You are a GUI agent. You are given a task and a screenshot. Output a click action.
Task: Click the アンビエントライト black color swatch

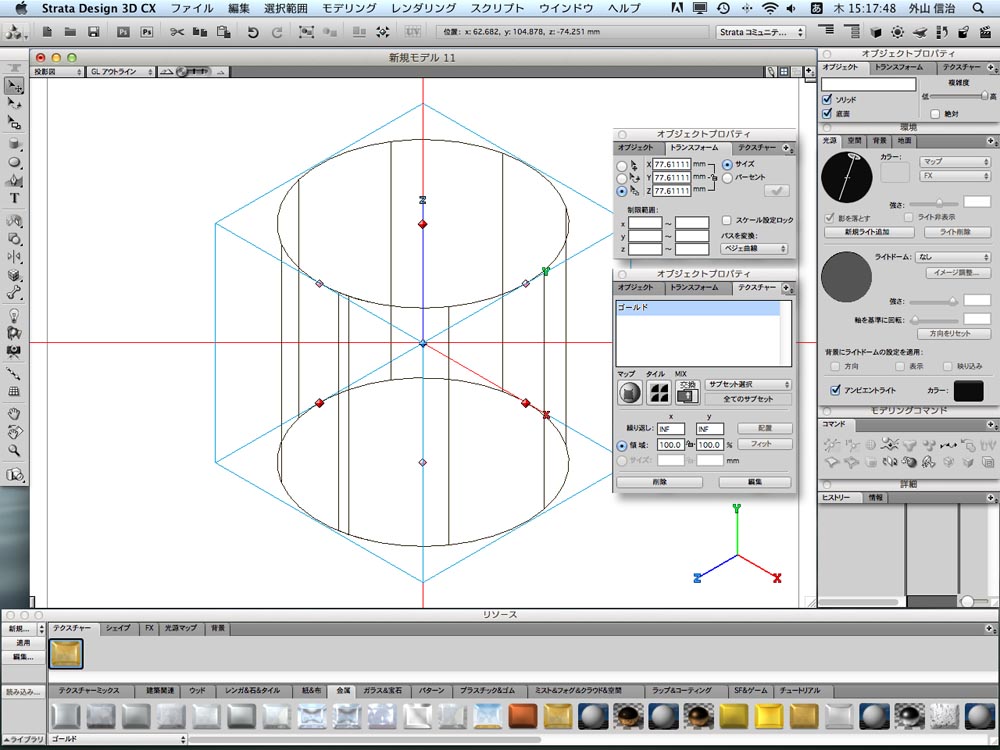[x=968, y=390]
